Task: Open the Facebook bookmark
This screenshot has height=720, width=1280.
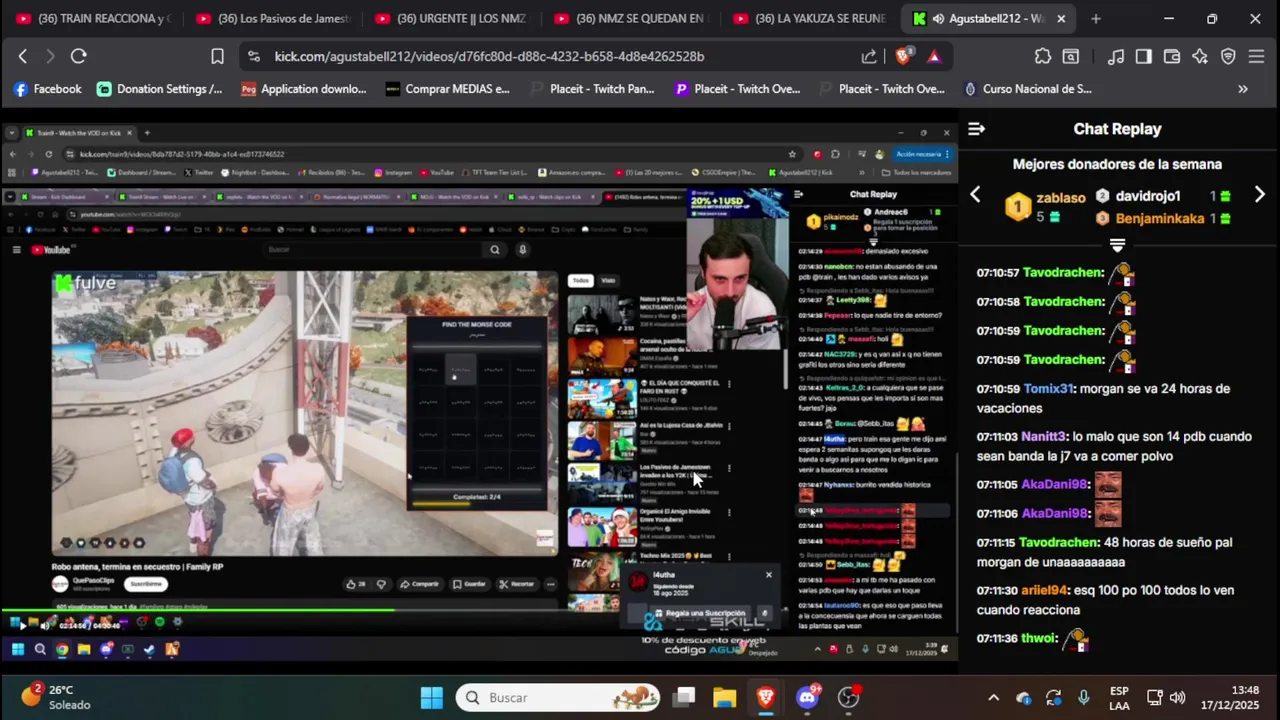Action: pos(47,89)
